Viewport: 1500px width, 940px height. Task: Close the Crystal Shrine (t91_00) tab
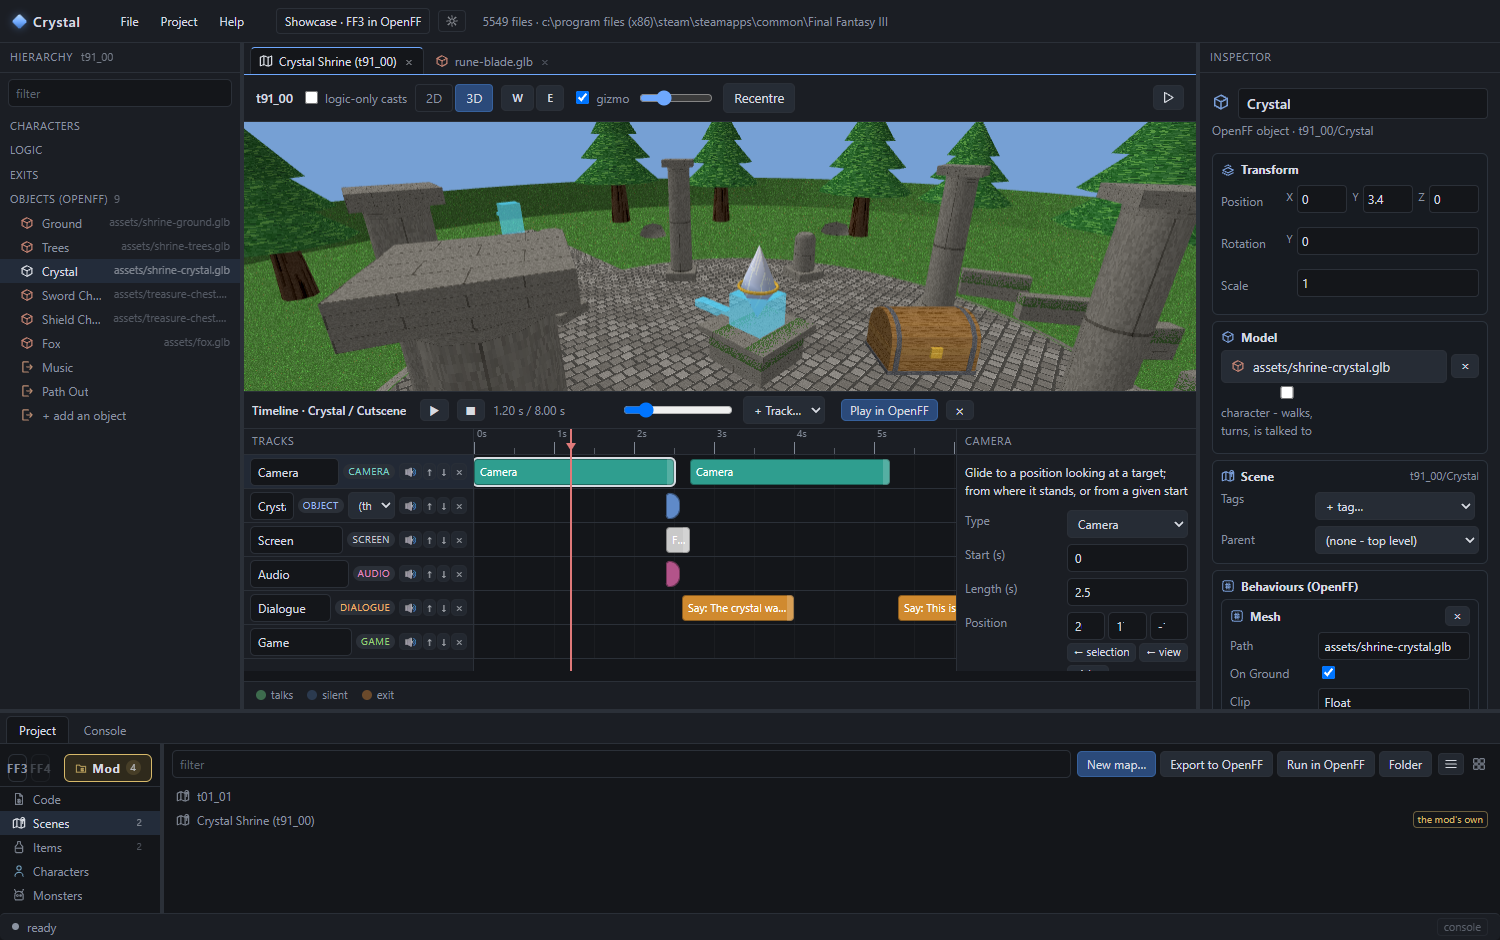point(409,62)
